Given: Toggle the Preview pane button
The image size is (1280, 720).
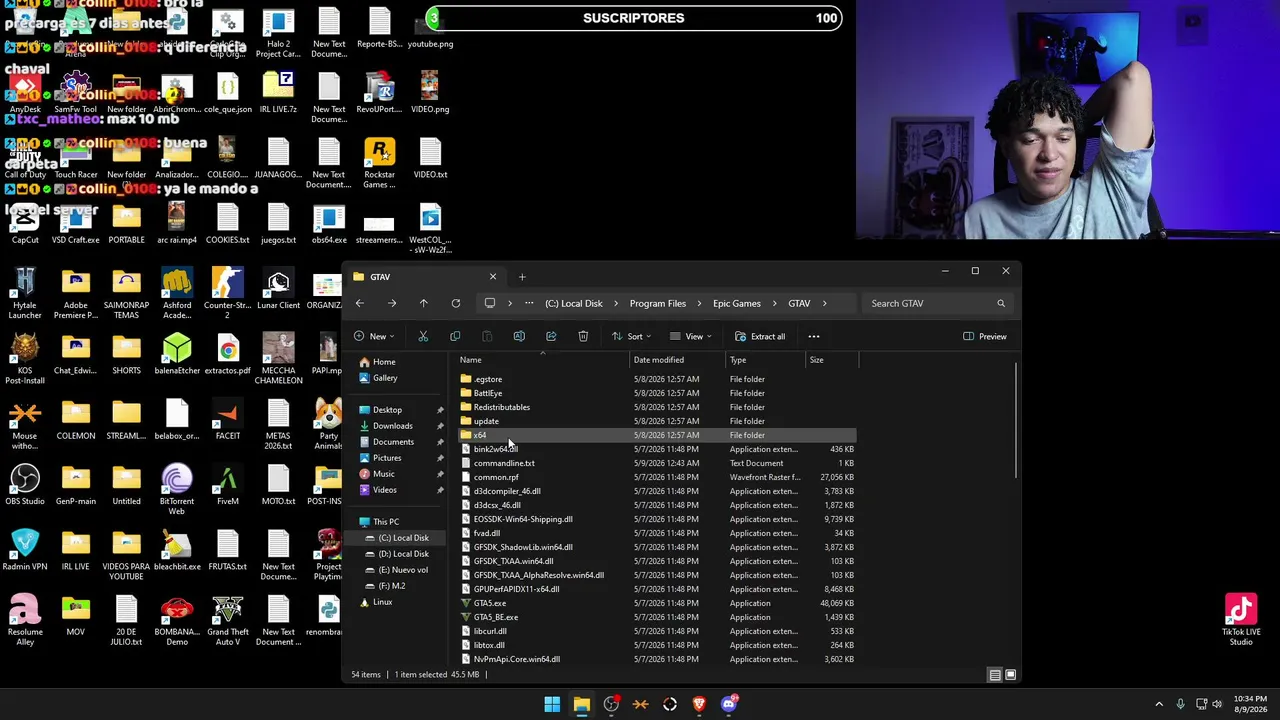Looking at the screenshot, I should pyautogui.click(x=985, y=336).
